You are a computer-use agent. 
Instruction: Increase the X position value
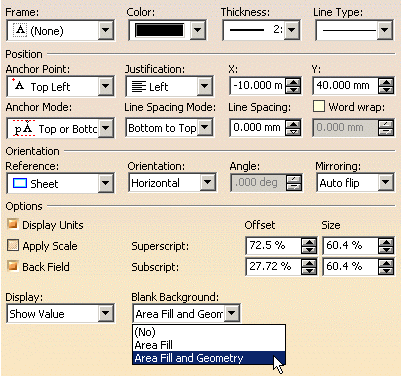(x=293, y=82)
